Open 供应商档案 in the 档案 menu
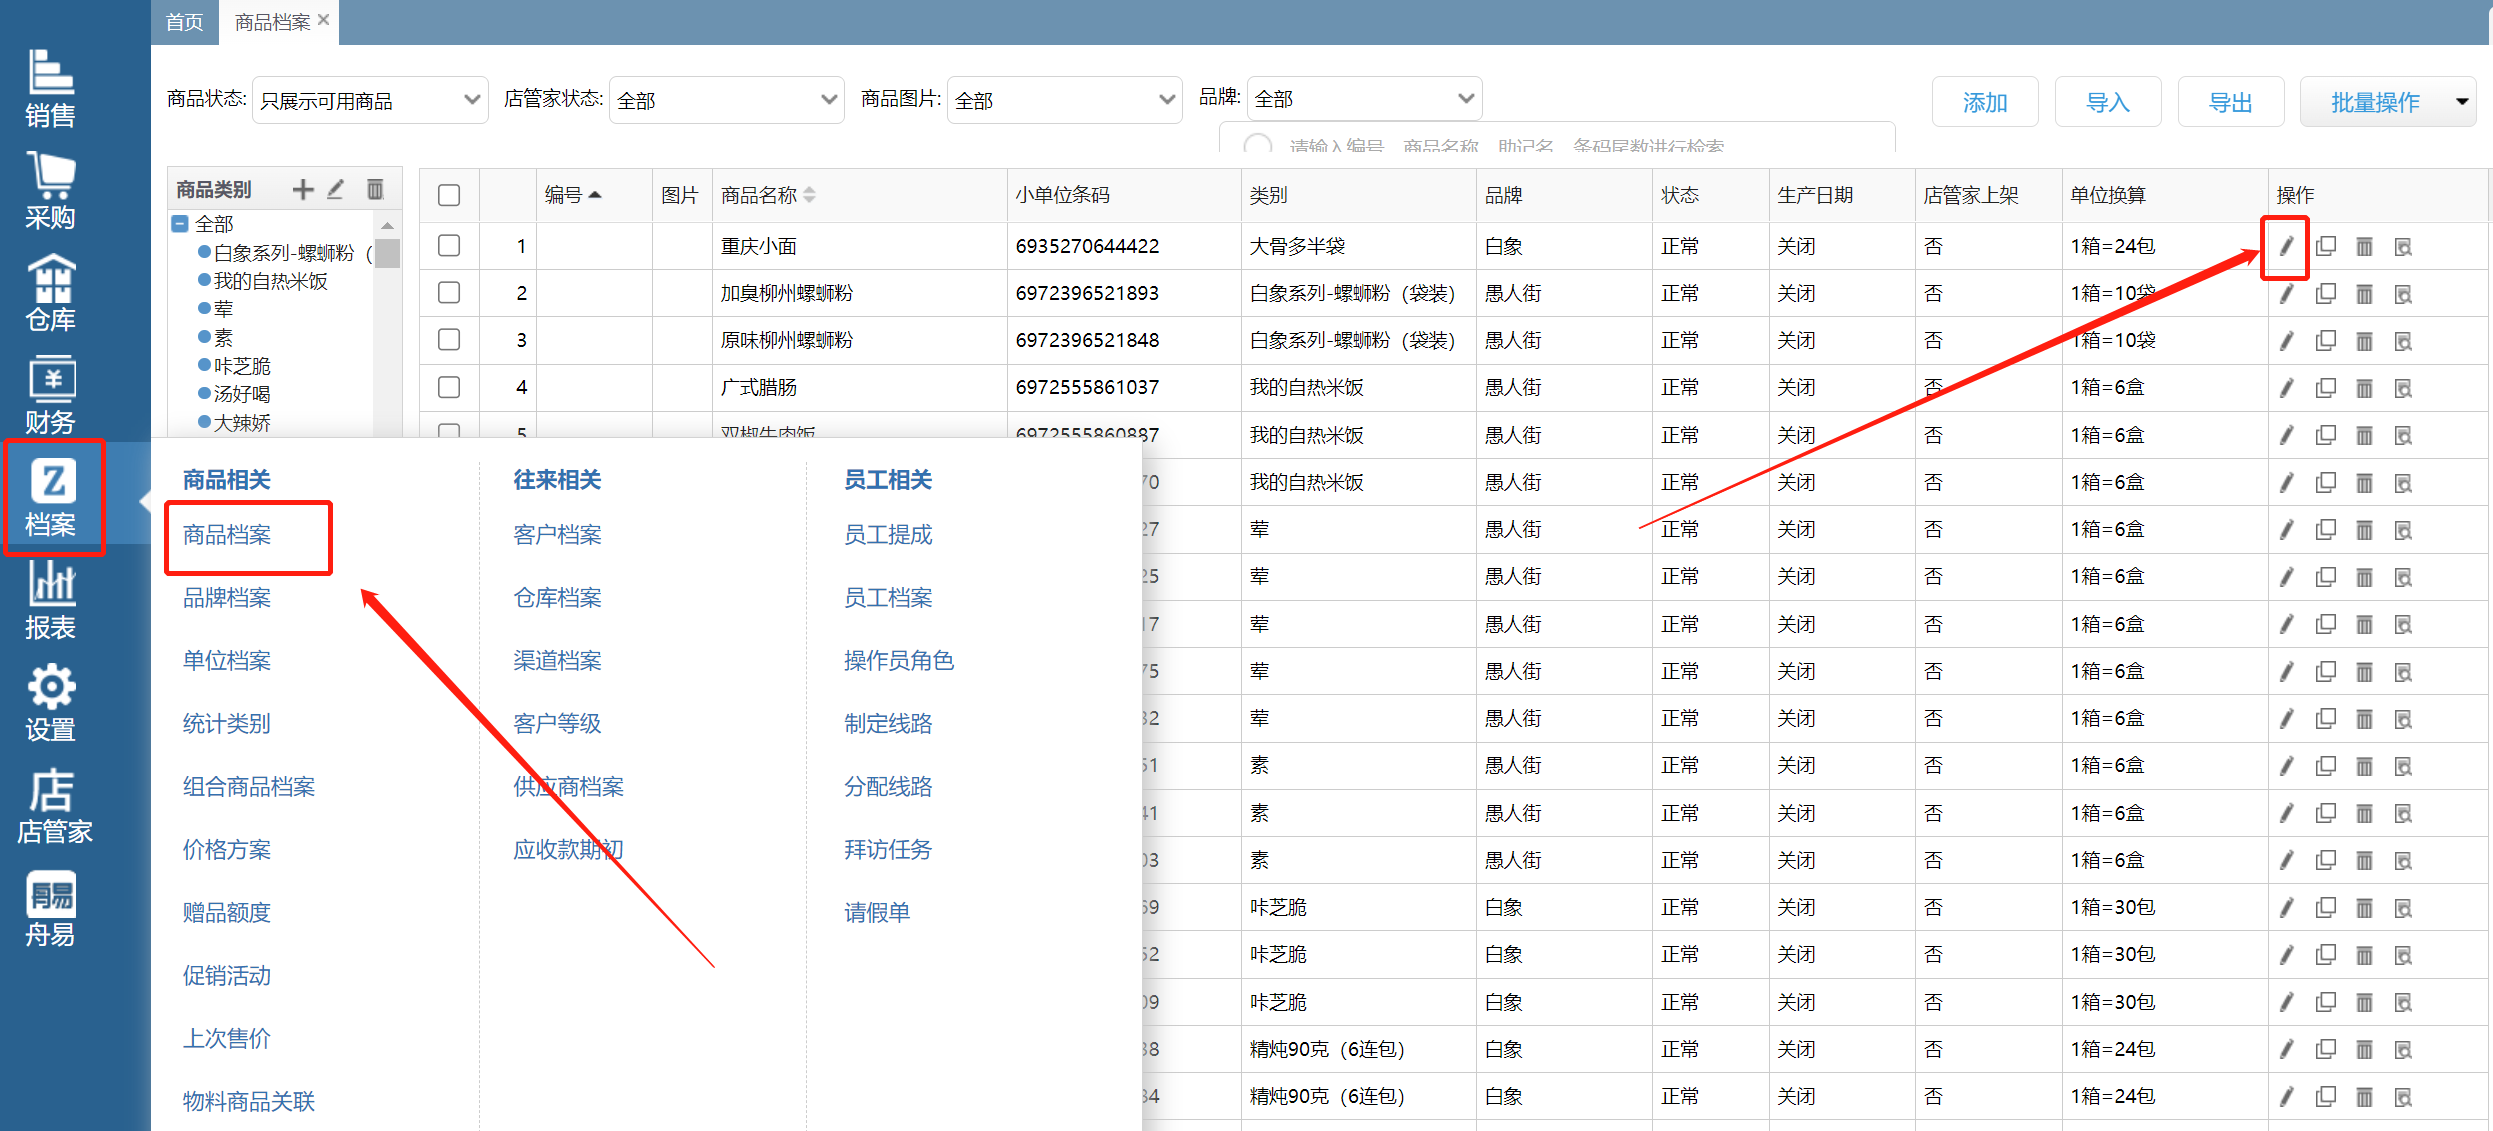The width and height of the screenshot is (2493, 1131). pyautogui.click(x=568, y=787)
